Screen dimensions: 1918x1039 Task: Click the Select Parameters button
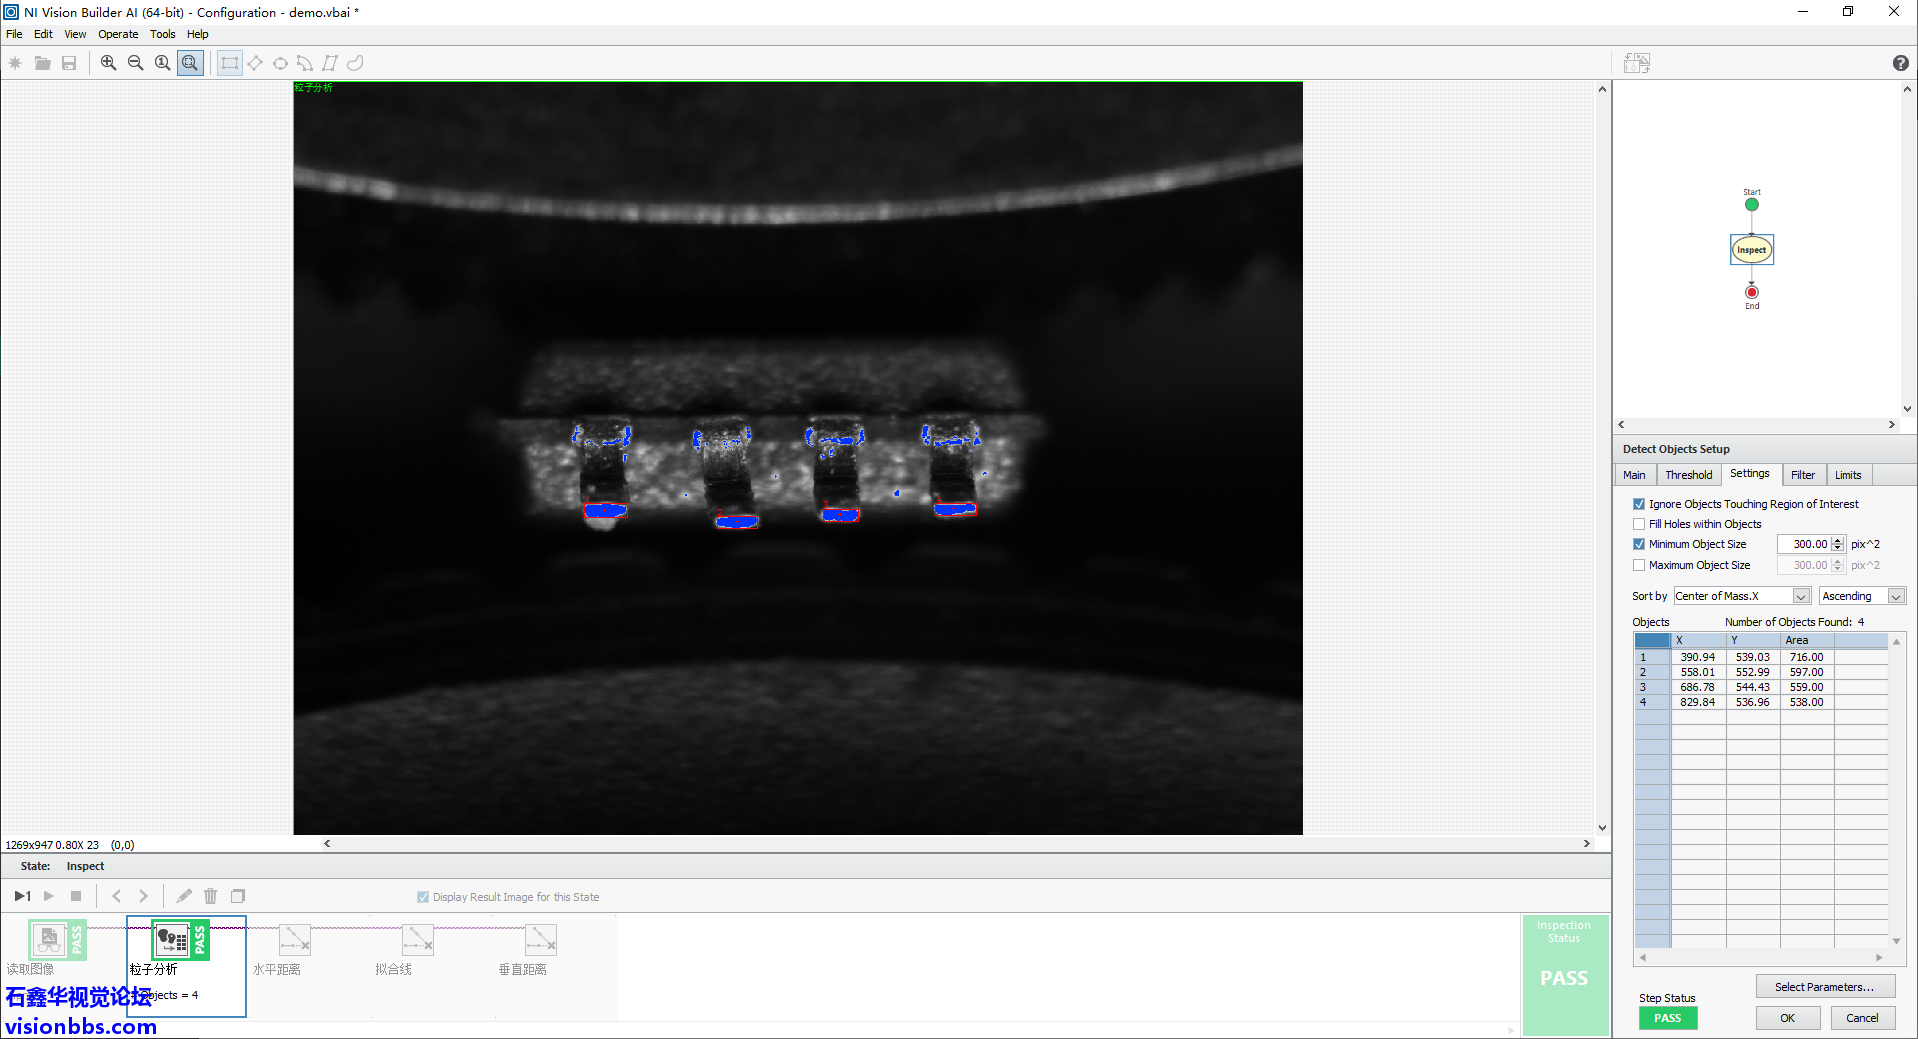(x=1825, y=986)
